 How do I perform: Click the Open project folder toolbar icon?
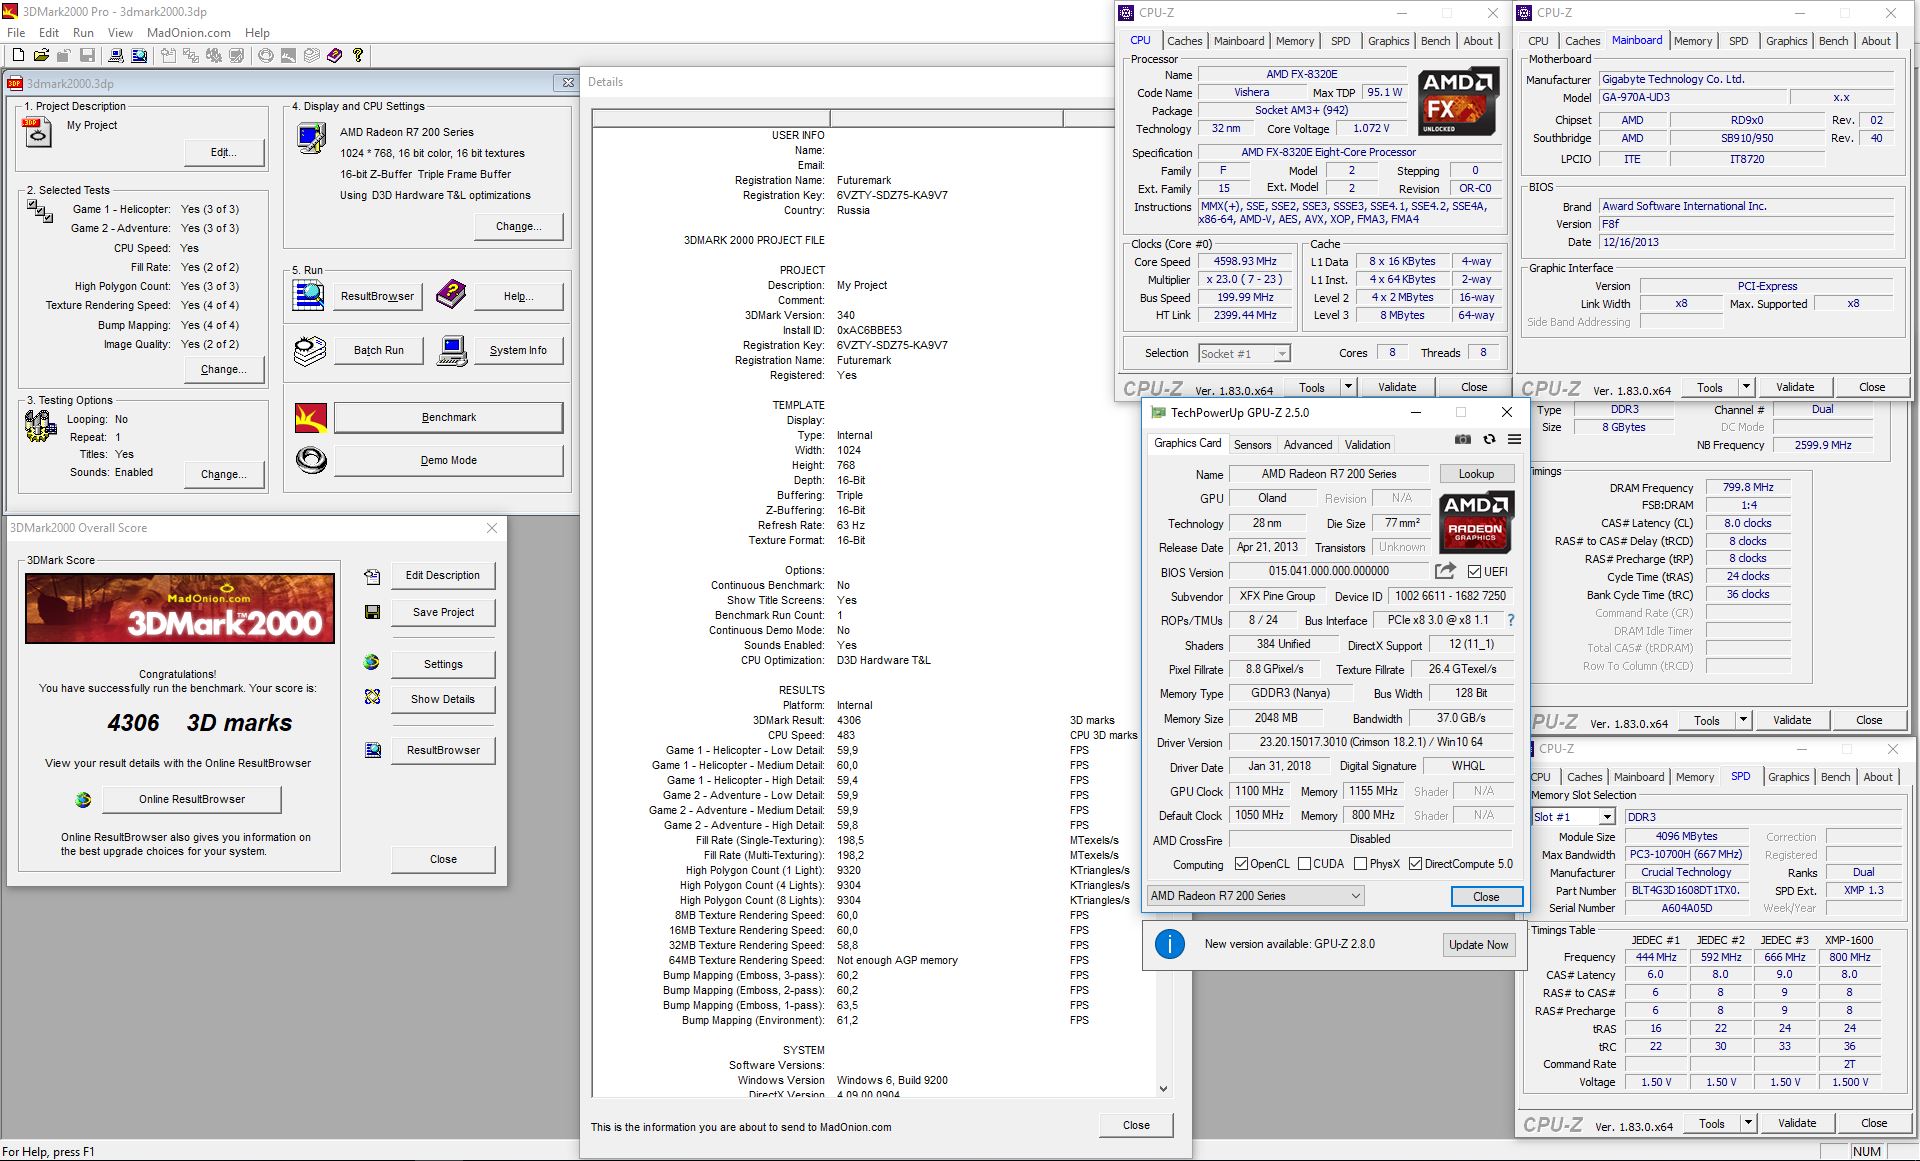tap(41, 55)
